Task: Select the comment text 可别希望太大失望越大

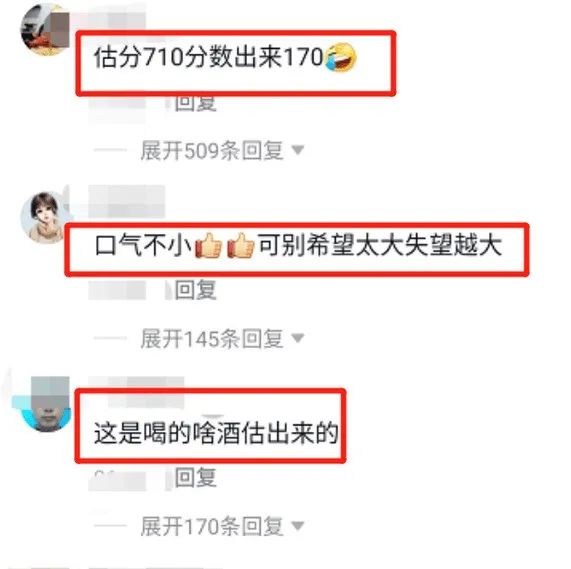Action: pyautogui.click(x=380, y=245)
